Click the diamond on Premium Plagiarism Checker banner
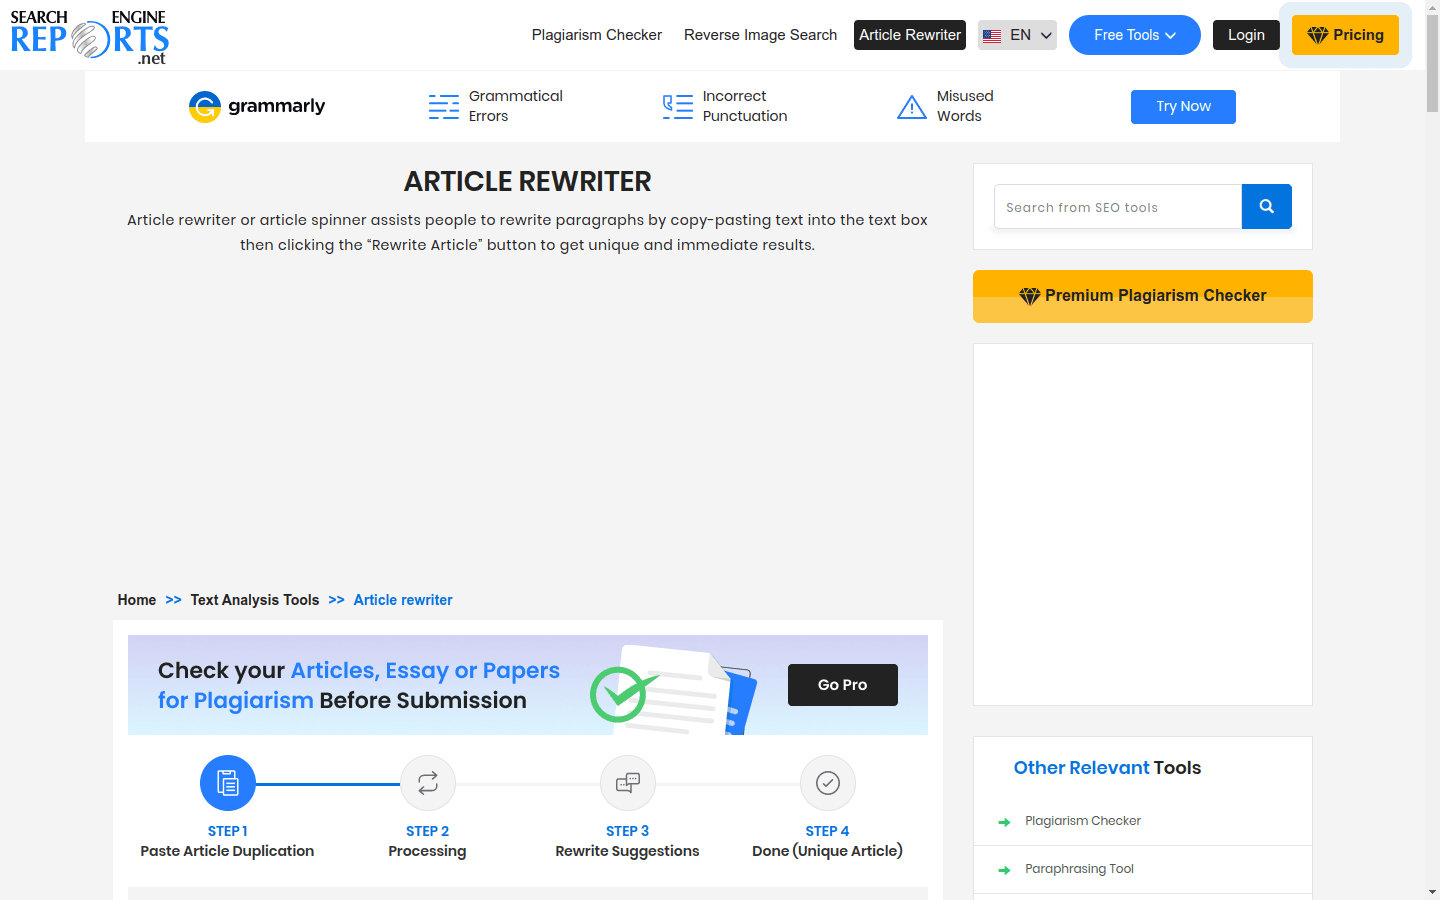Screen dimensions: 1440x900 point(1030,295)
